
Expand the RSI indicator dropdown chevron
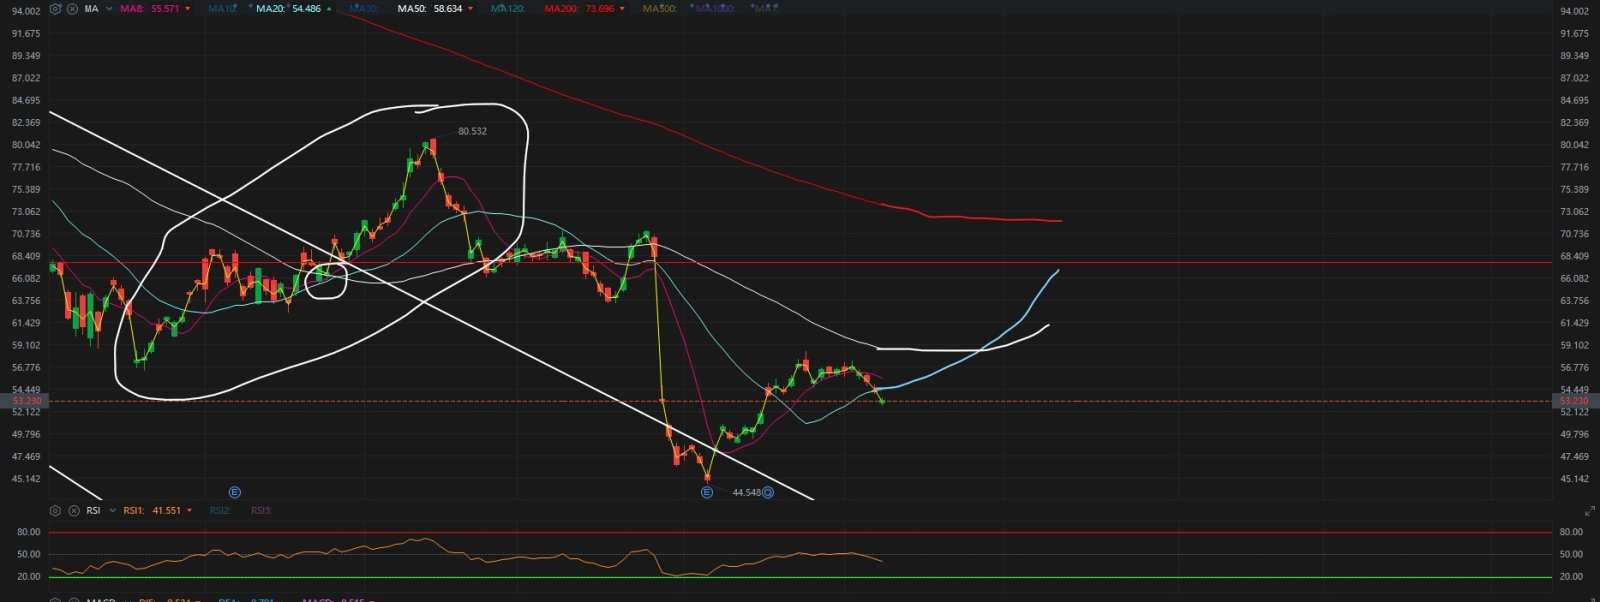[x=112, y=511]
